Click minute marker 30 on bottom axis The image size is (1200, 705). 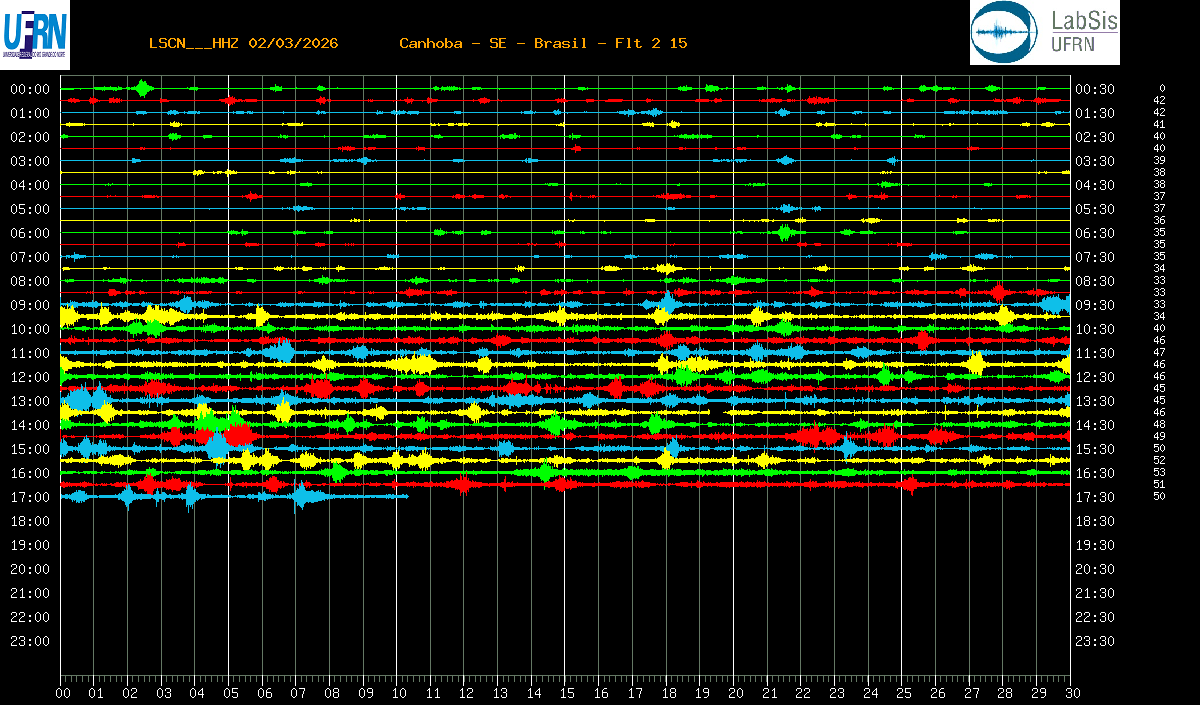1071,692
